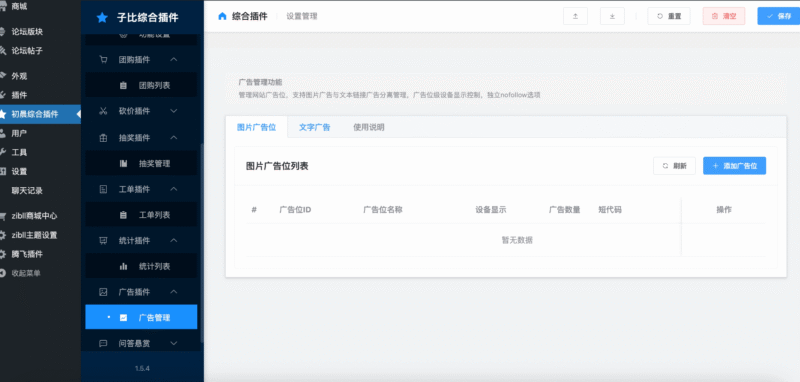800x382 pixels.
Task: Click the icon beside 抽奖管理
Action: coord(123,164)
